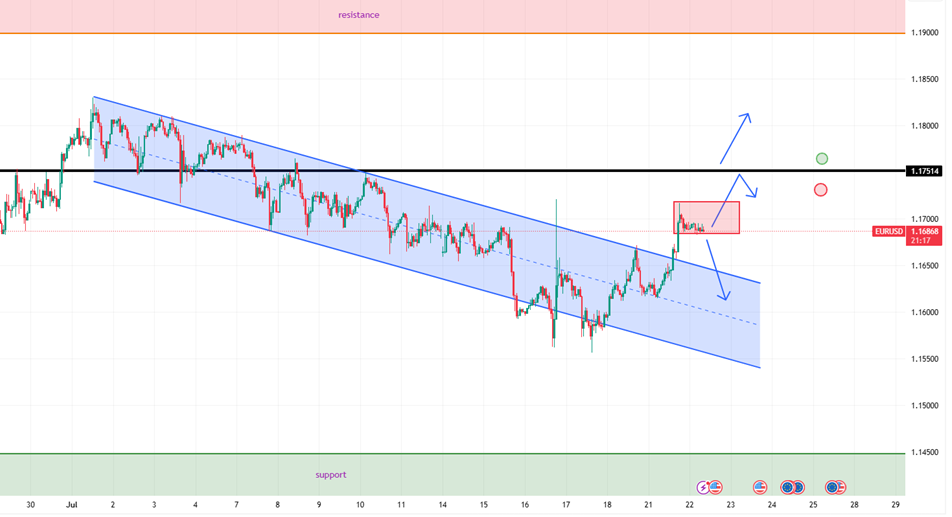The height and width of the screenshot is (517, 952).
Task: Click date 10 on the time axis
Action: pos(360,505)
